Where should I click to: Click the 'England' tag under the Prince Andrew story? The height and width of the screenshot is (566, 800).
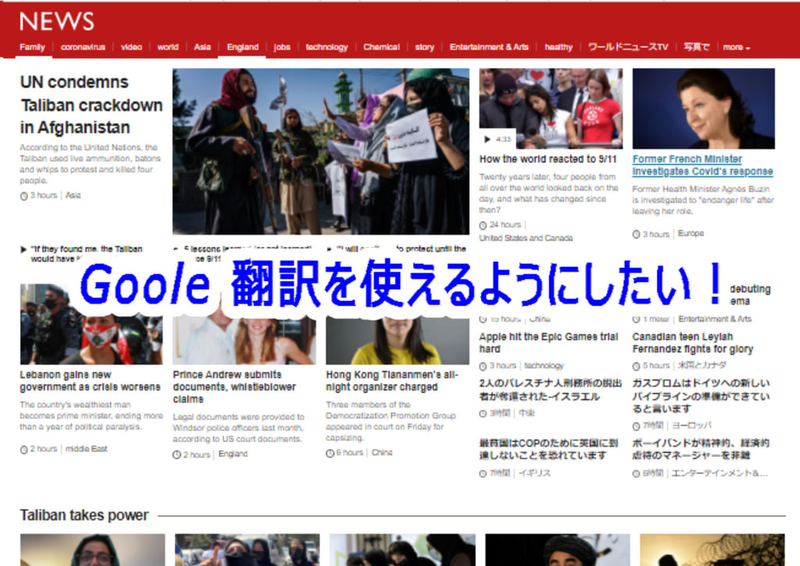(233, 454)
